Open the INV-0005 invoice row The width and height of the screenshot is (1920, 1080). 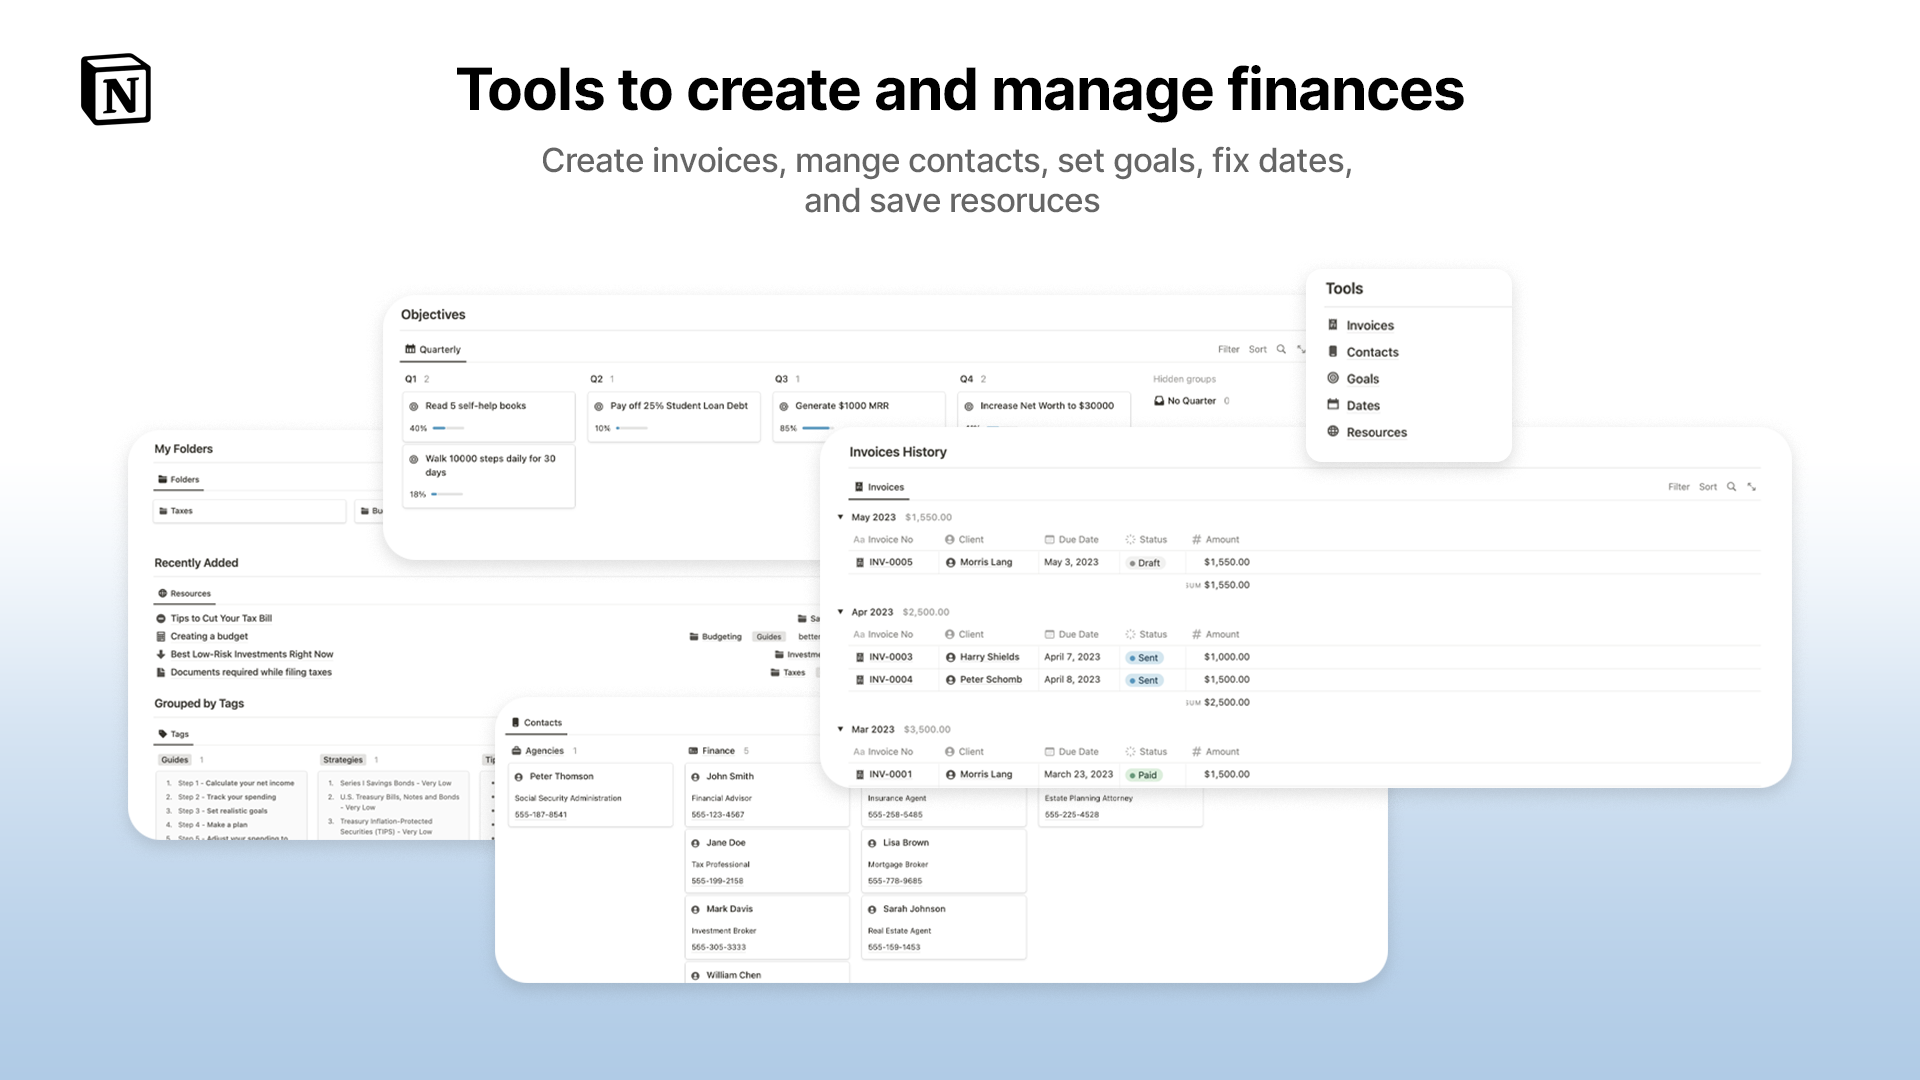[890, 562]
